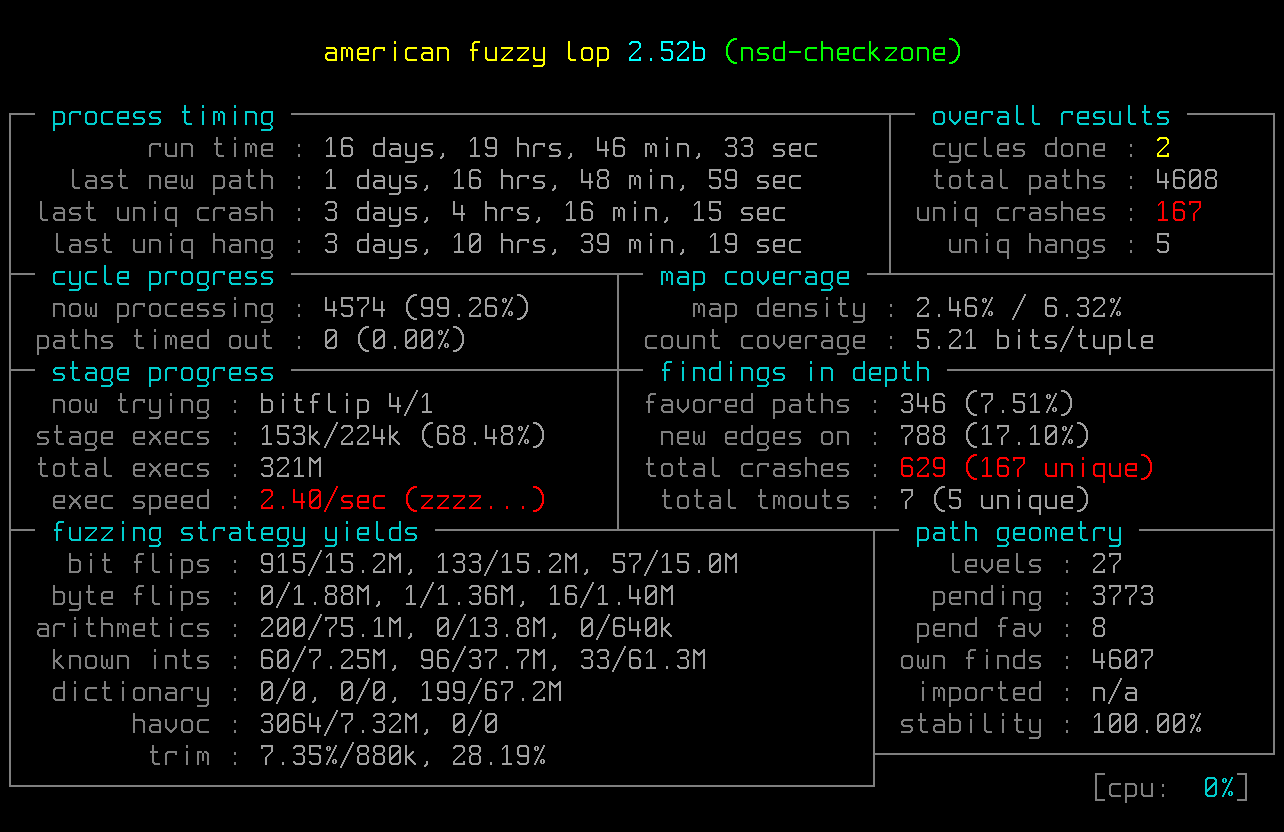
Task: Select trim value 7.35%/880k, 28.19%
Action: coord(403,757)
